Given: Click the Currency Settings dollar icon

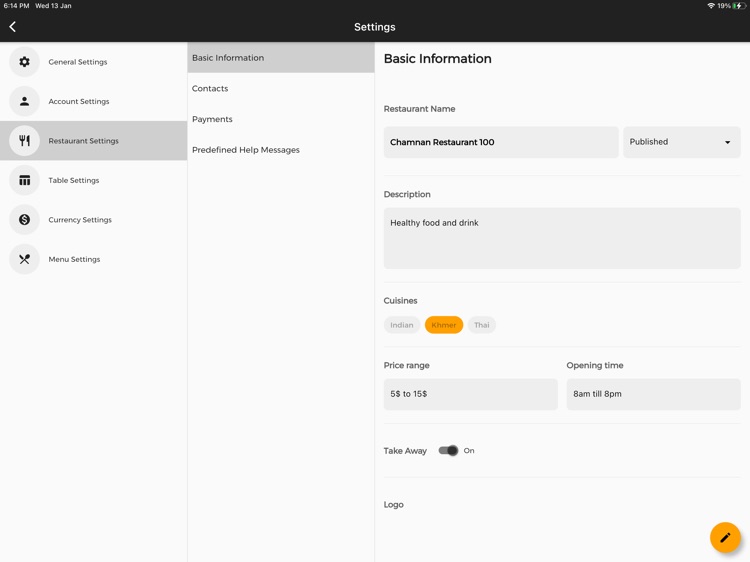Looking at the screenshot, I should (24, 220).
